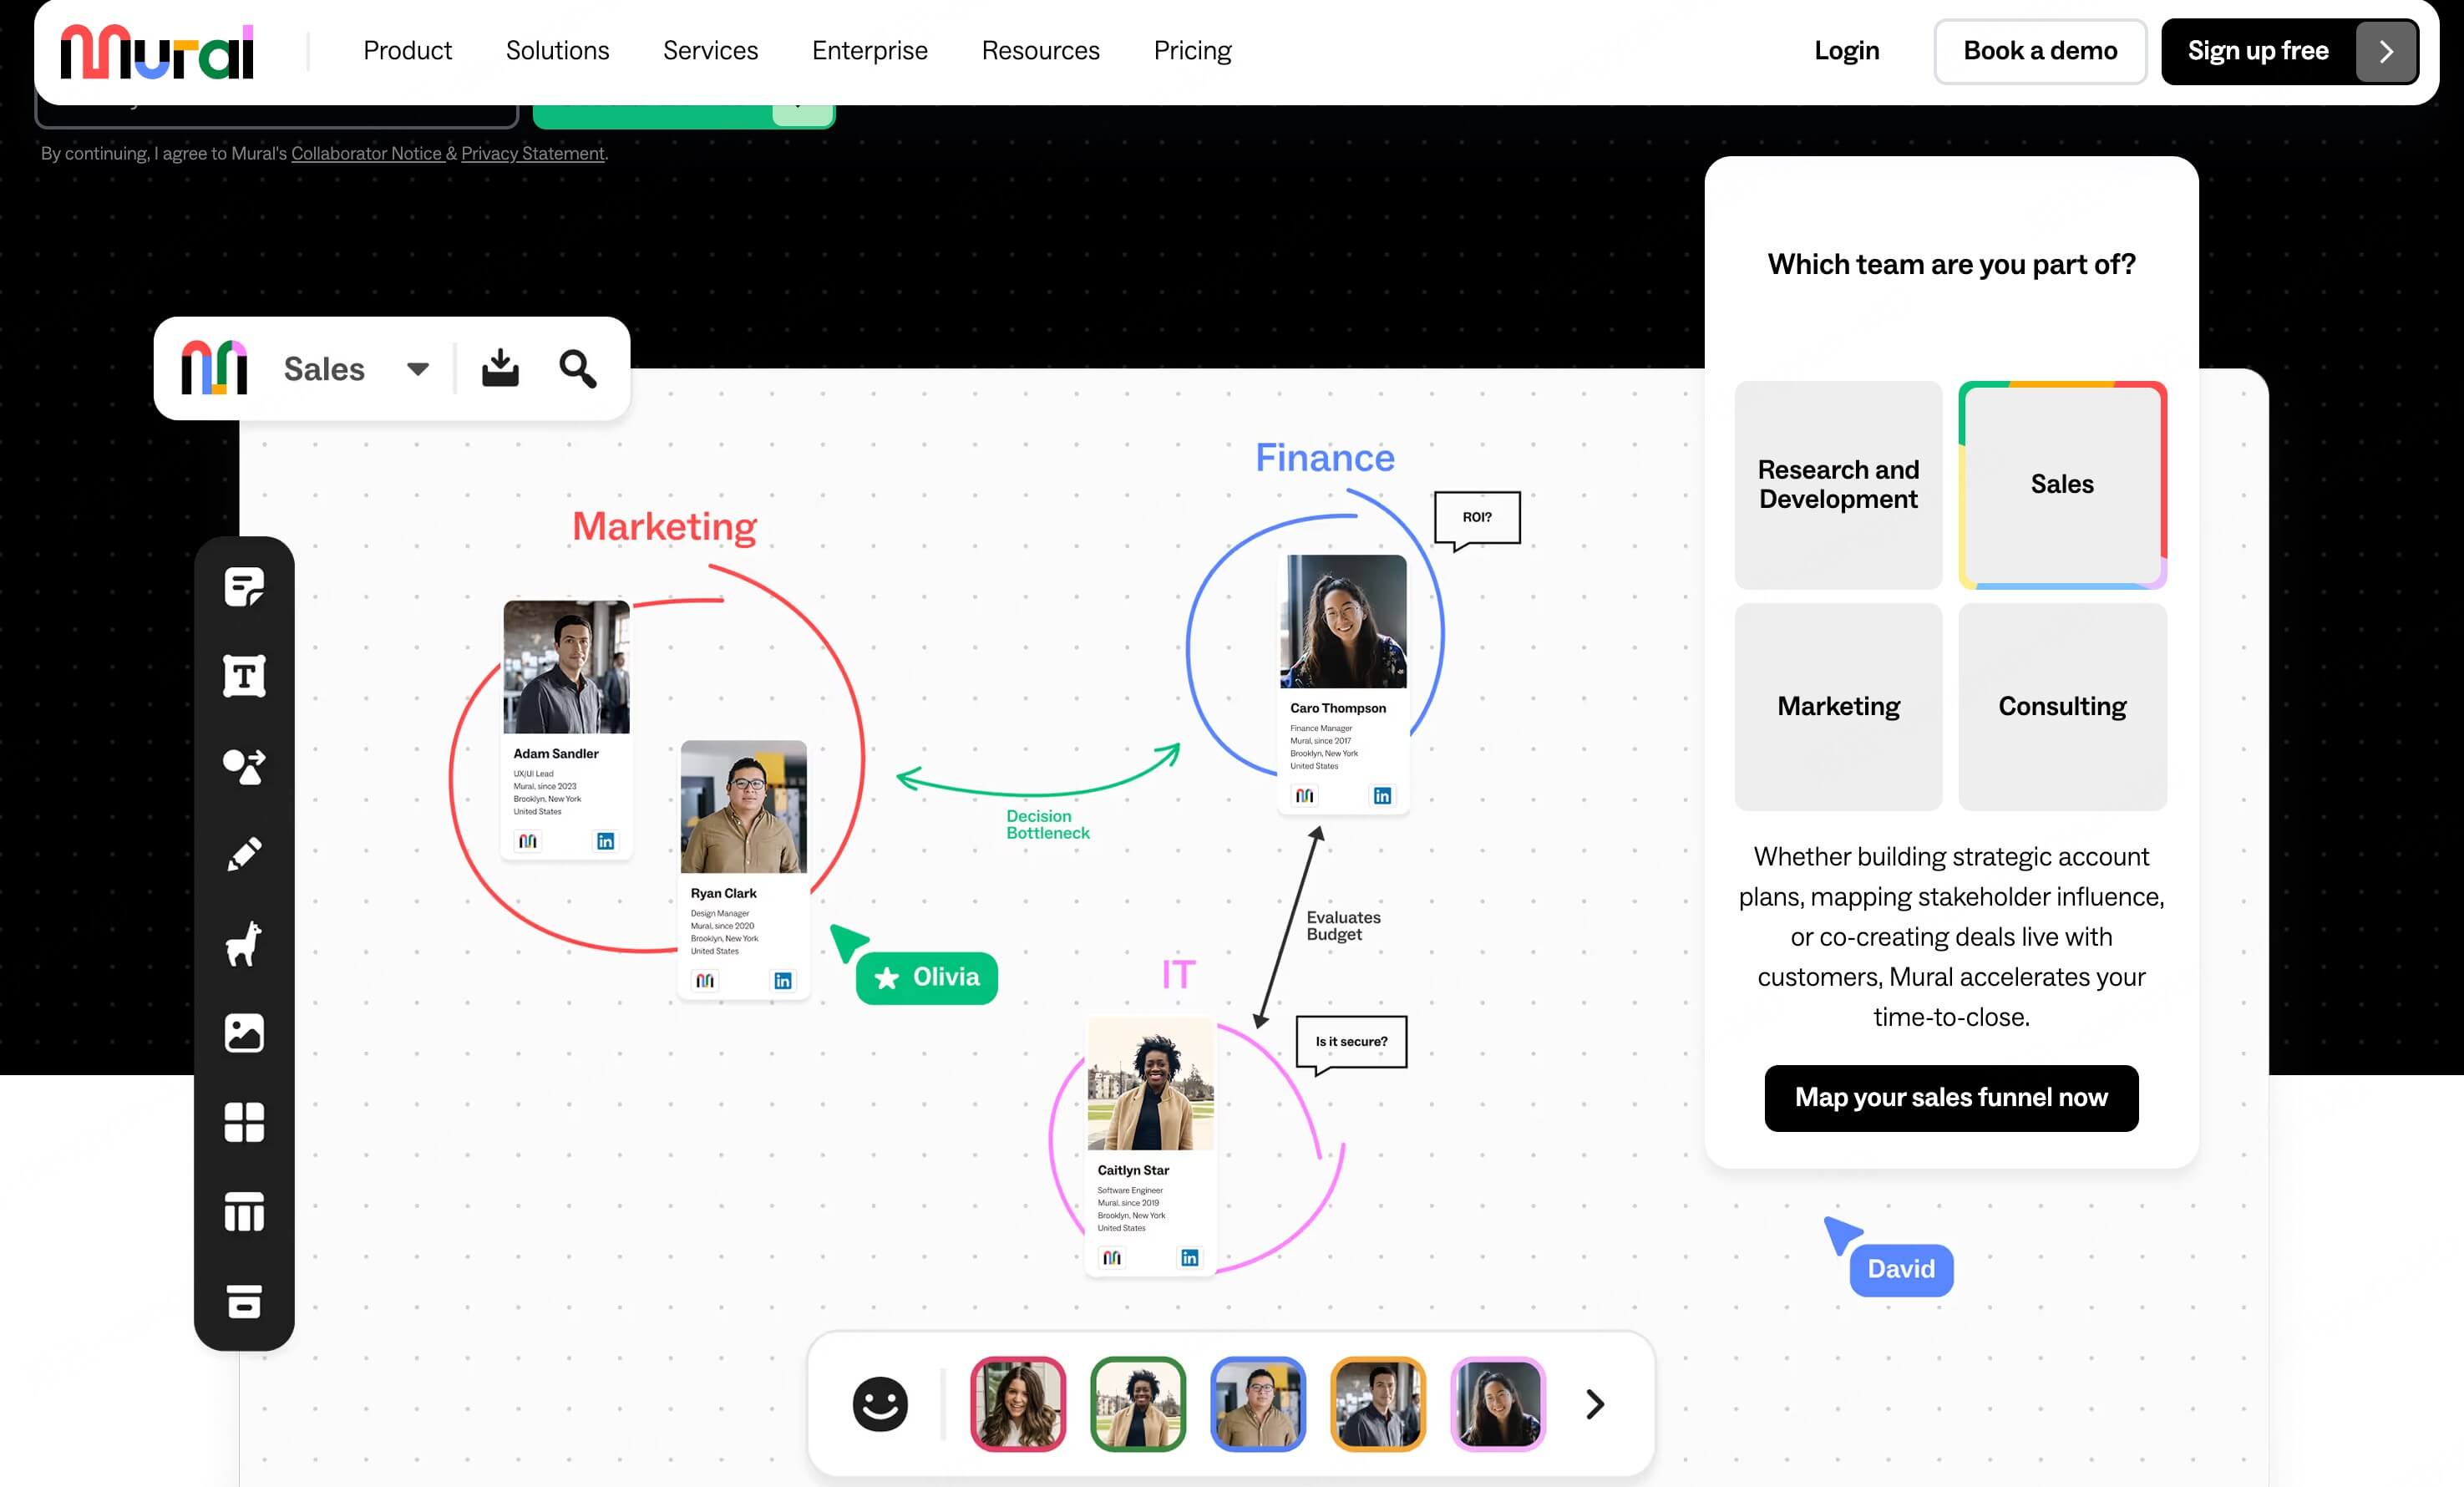Image resolution: width=2464 pixels, height=1487 pixels.
Task: Choose the Marketing team option
Action: click(1838, 706)
